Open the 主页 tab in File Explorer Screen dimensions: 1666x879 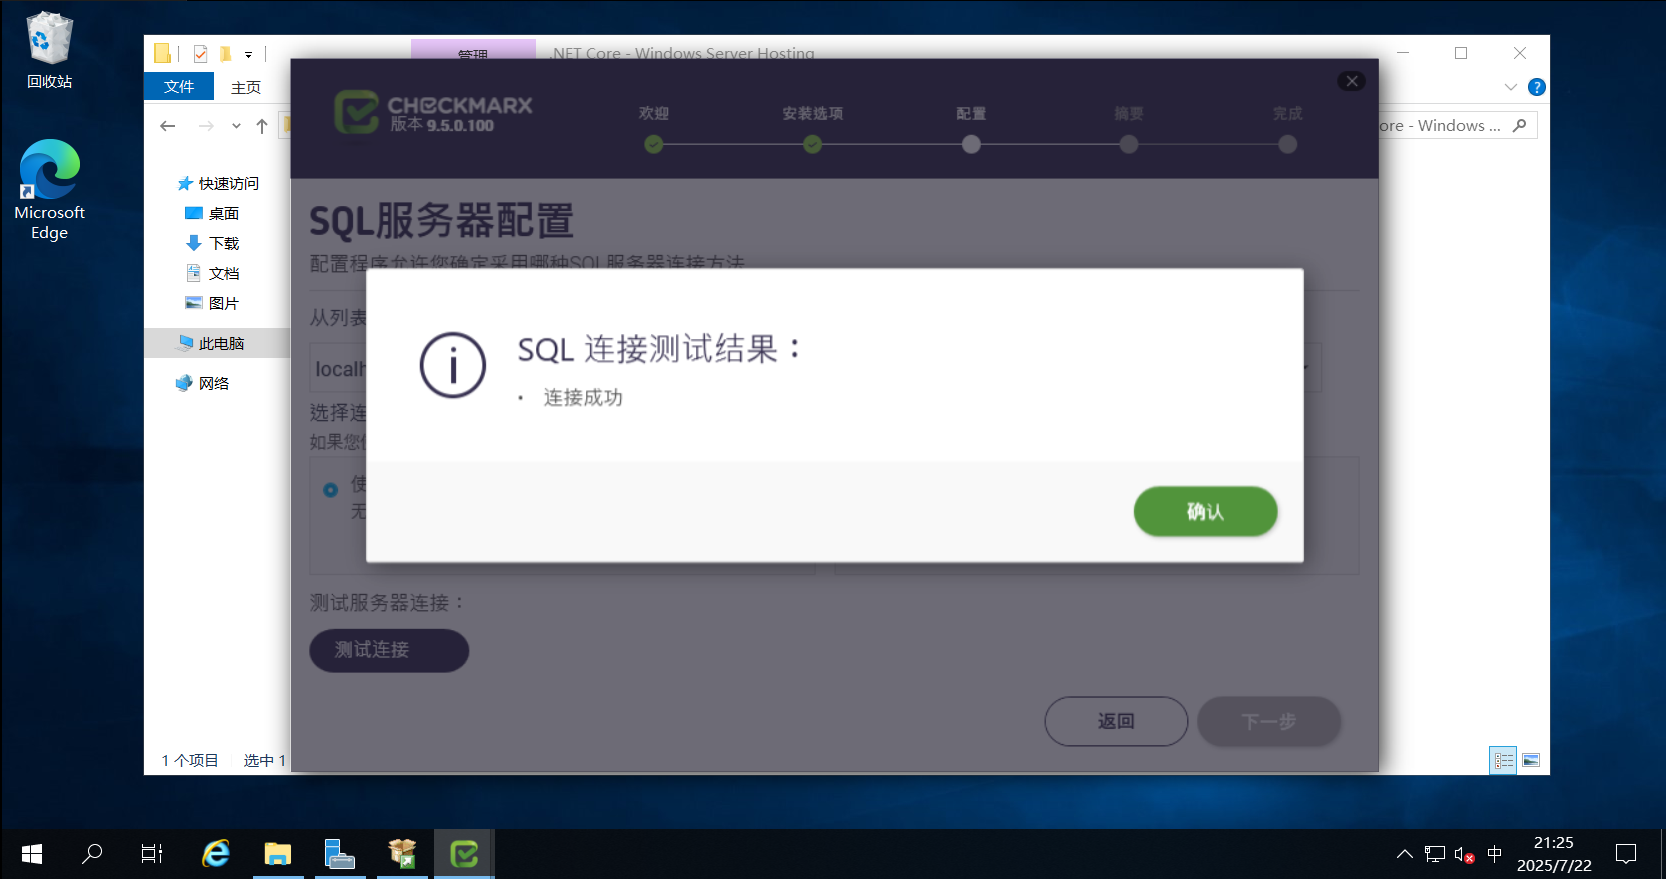pos(246,87)
